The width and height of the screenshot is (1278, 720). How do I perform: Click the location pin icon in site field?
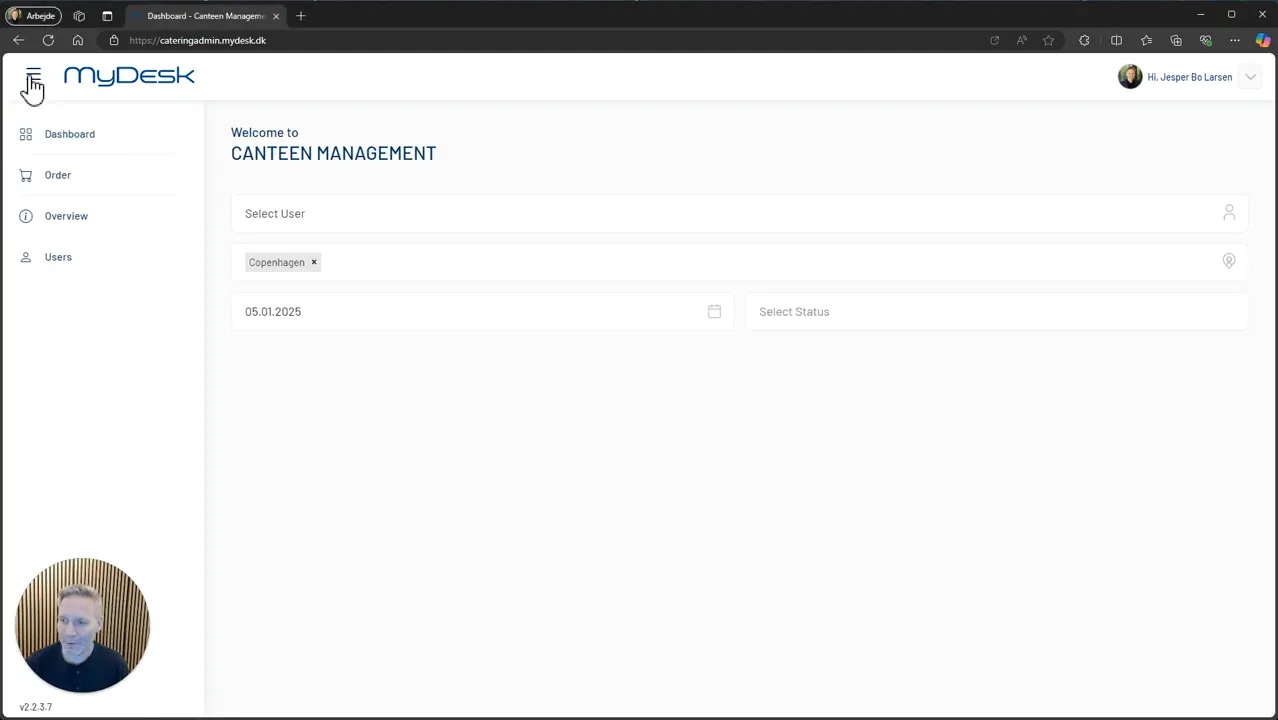coord(1229,261)
